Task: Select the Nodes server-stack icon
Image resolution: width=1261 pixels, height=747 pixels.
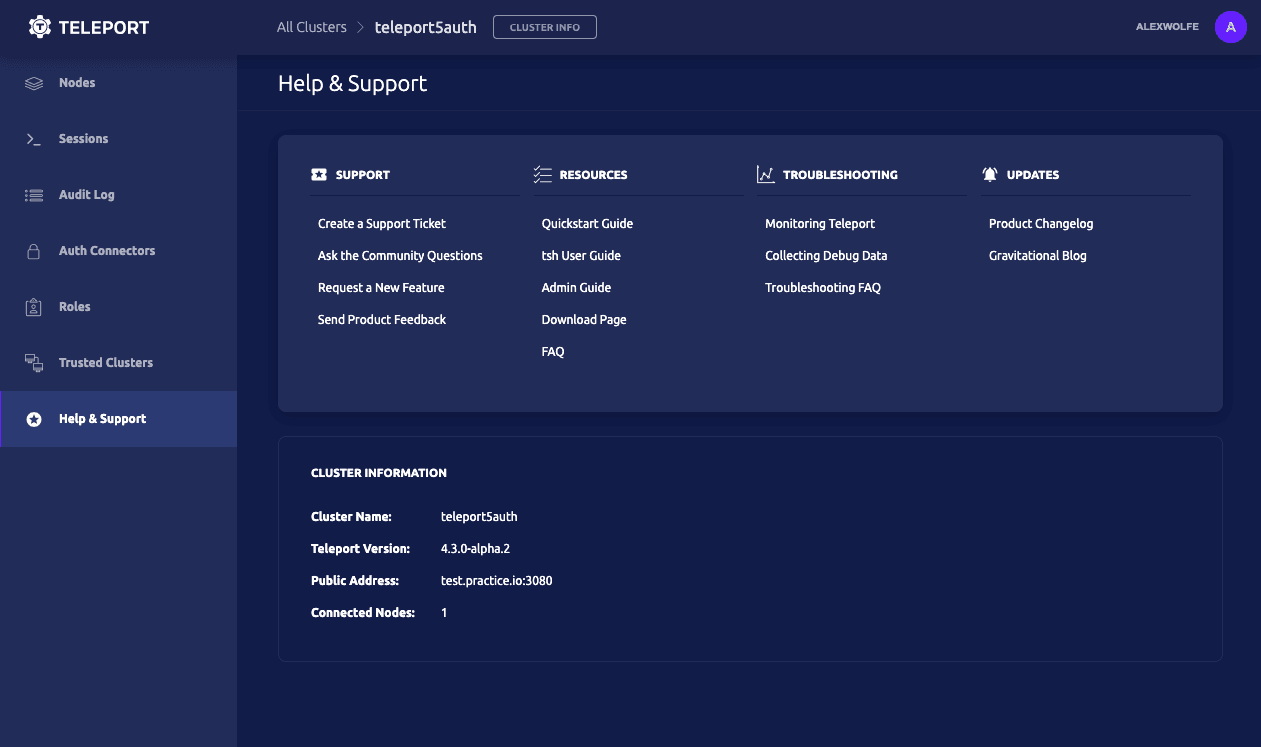Action: (34, 82)
